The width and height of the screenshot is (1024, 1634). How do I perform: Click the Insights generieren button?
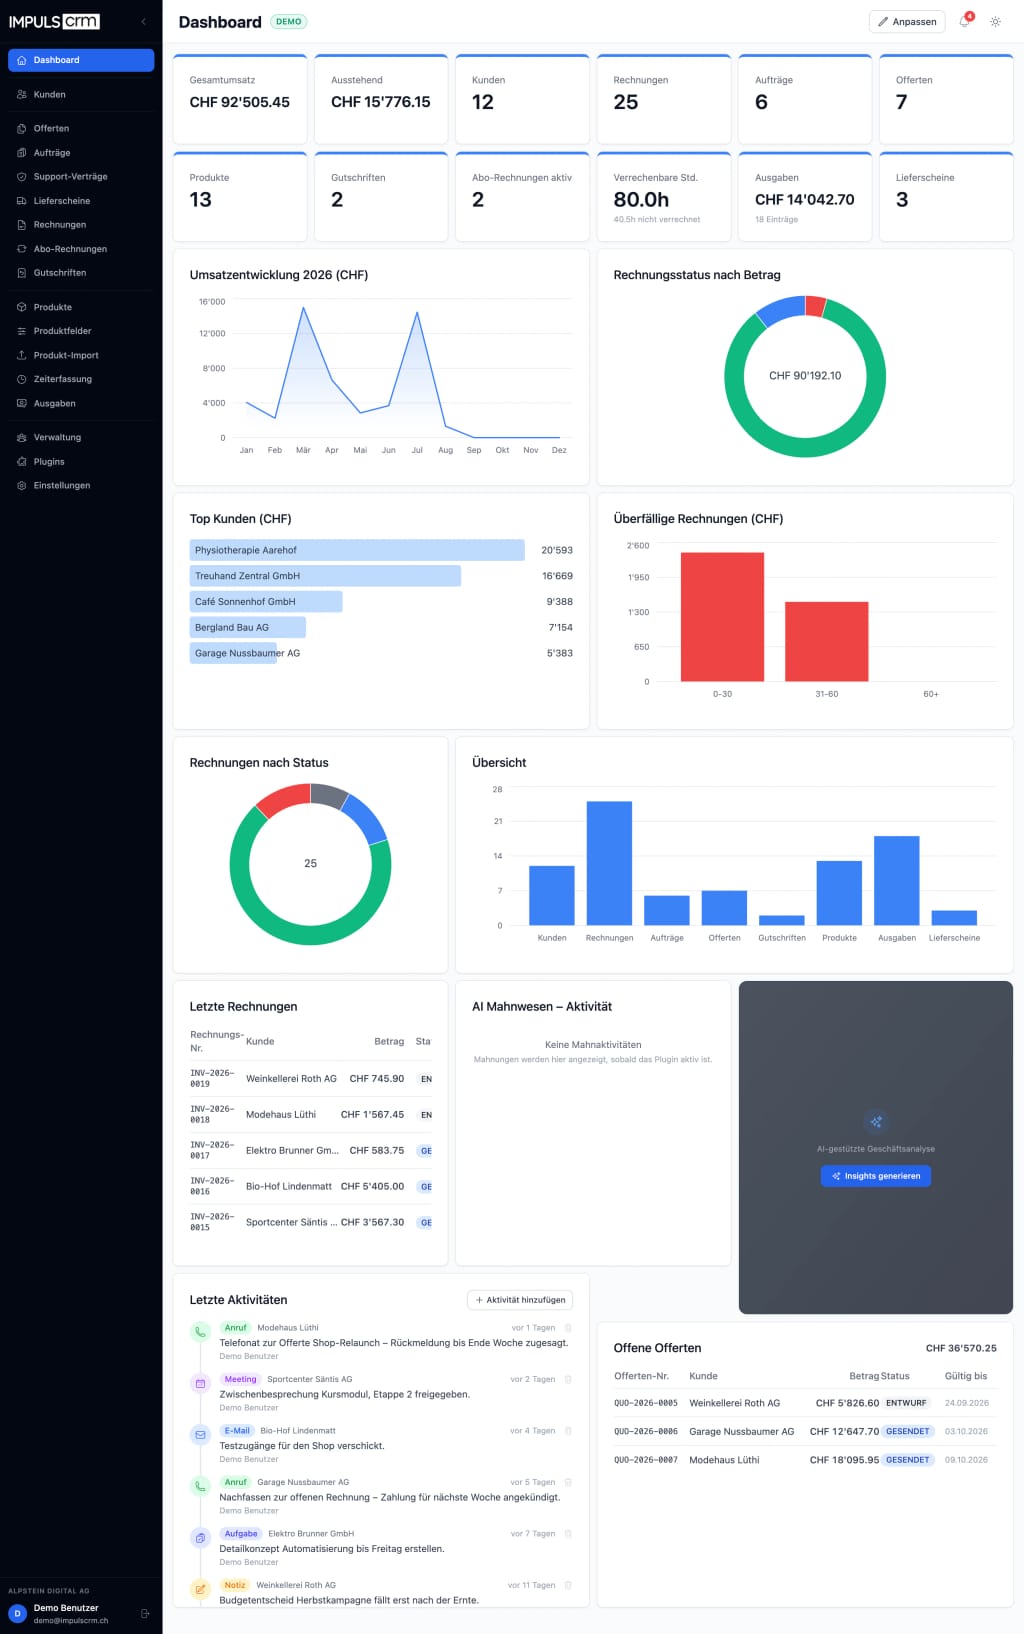(x=876, y=1176)
